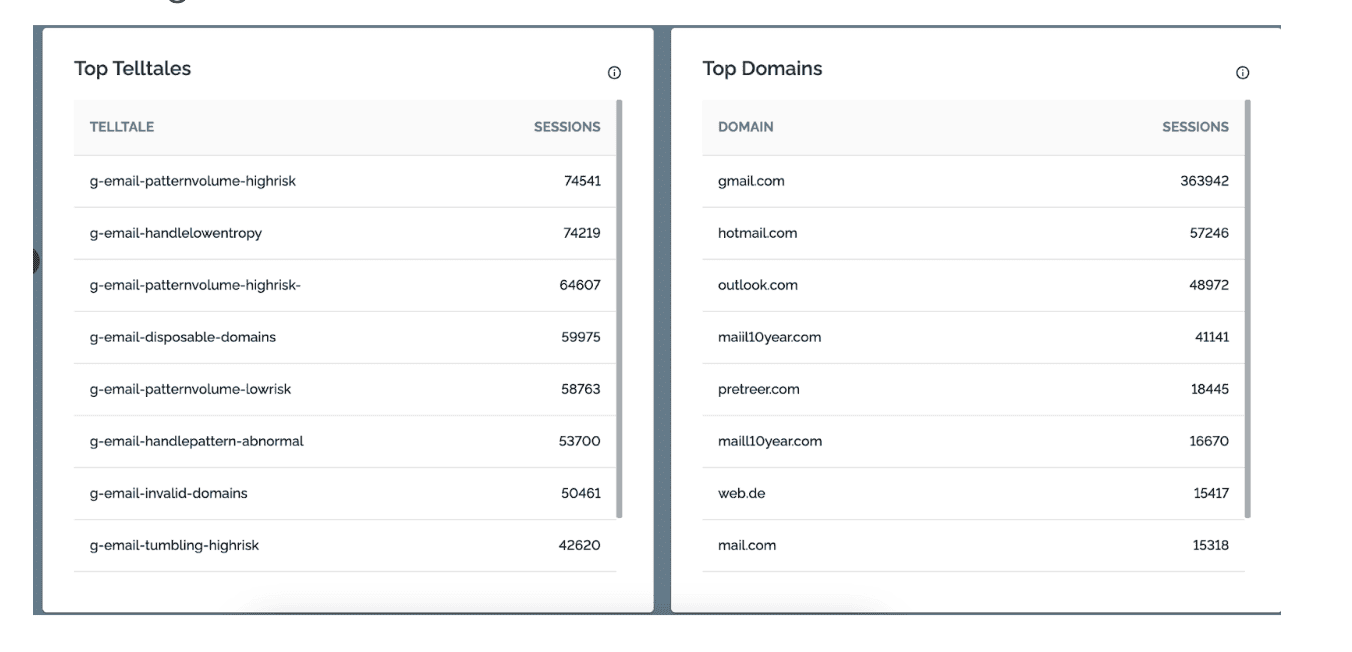Click the gmail.com domain row
The height and width of the screenshot is (652, 1352).
973,181
